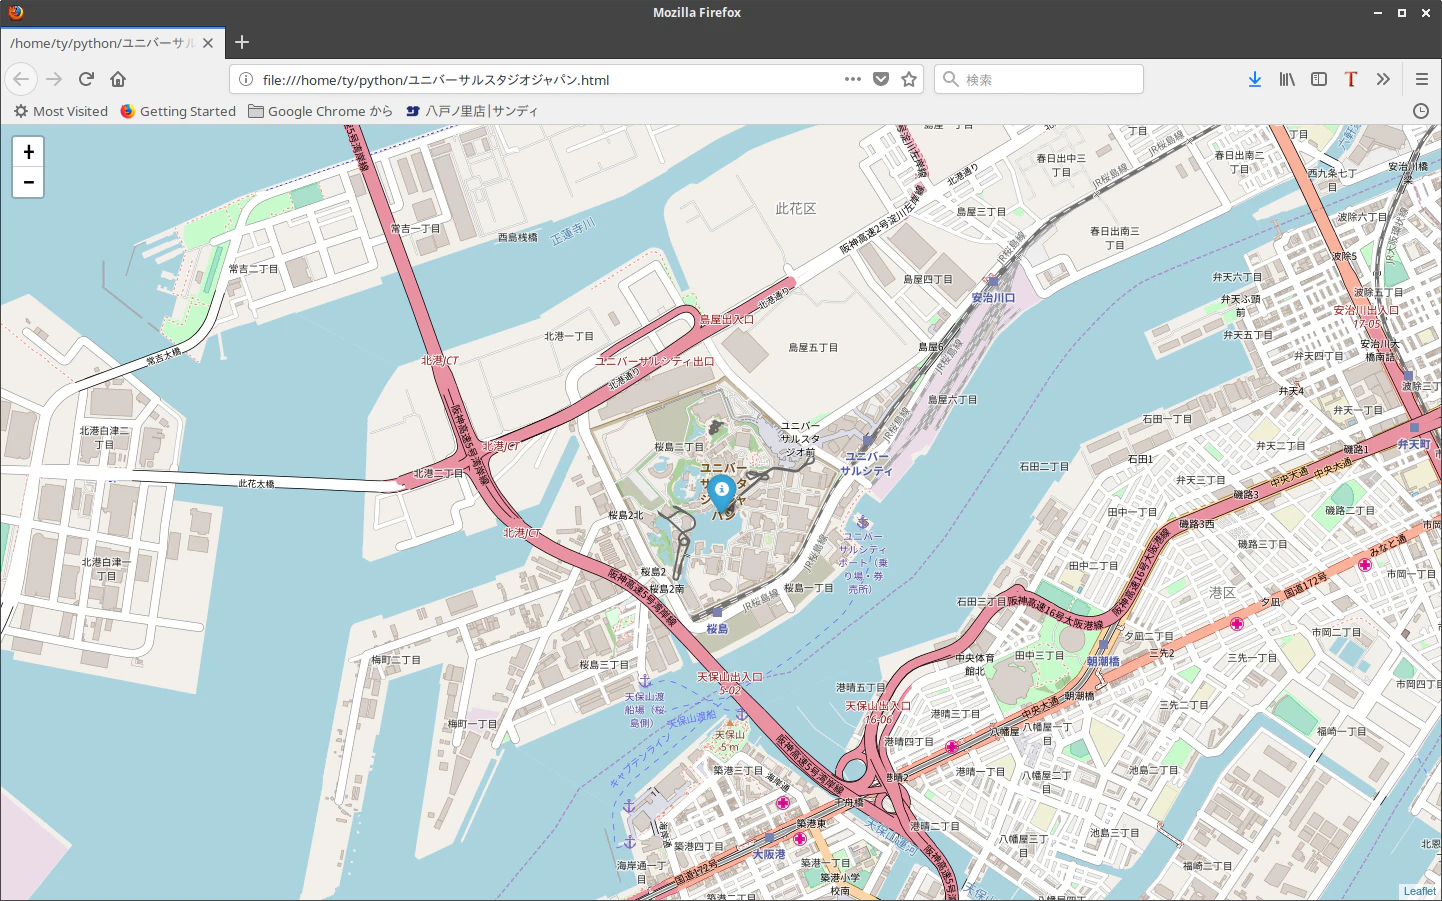Open the Firefox home page
The width and height of the screenshot is (1442, 901).
(118, 79)
